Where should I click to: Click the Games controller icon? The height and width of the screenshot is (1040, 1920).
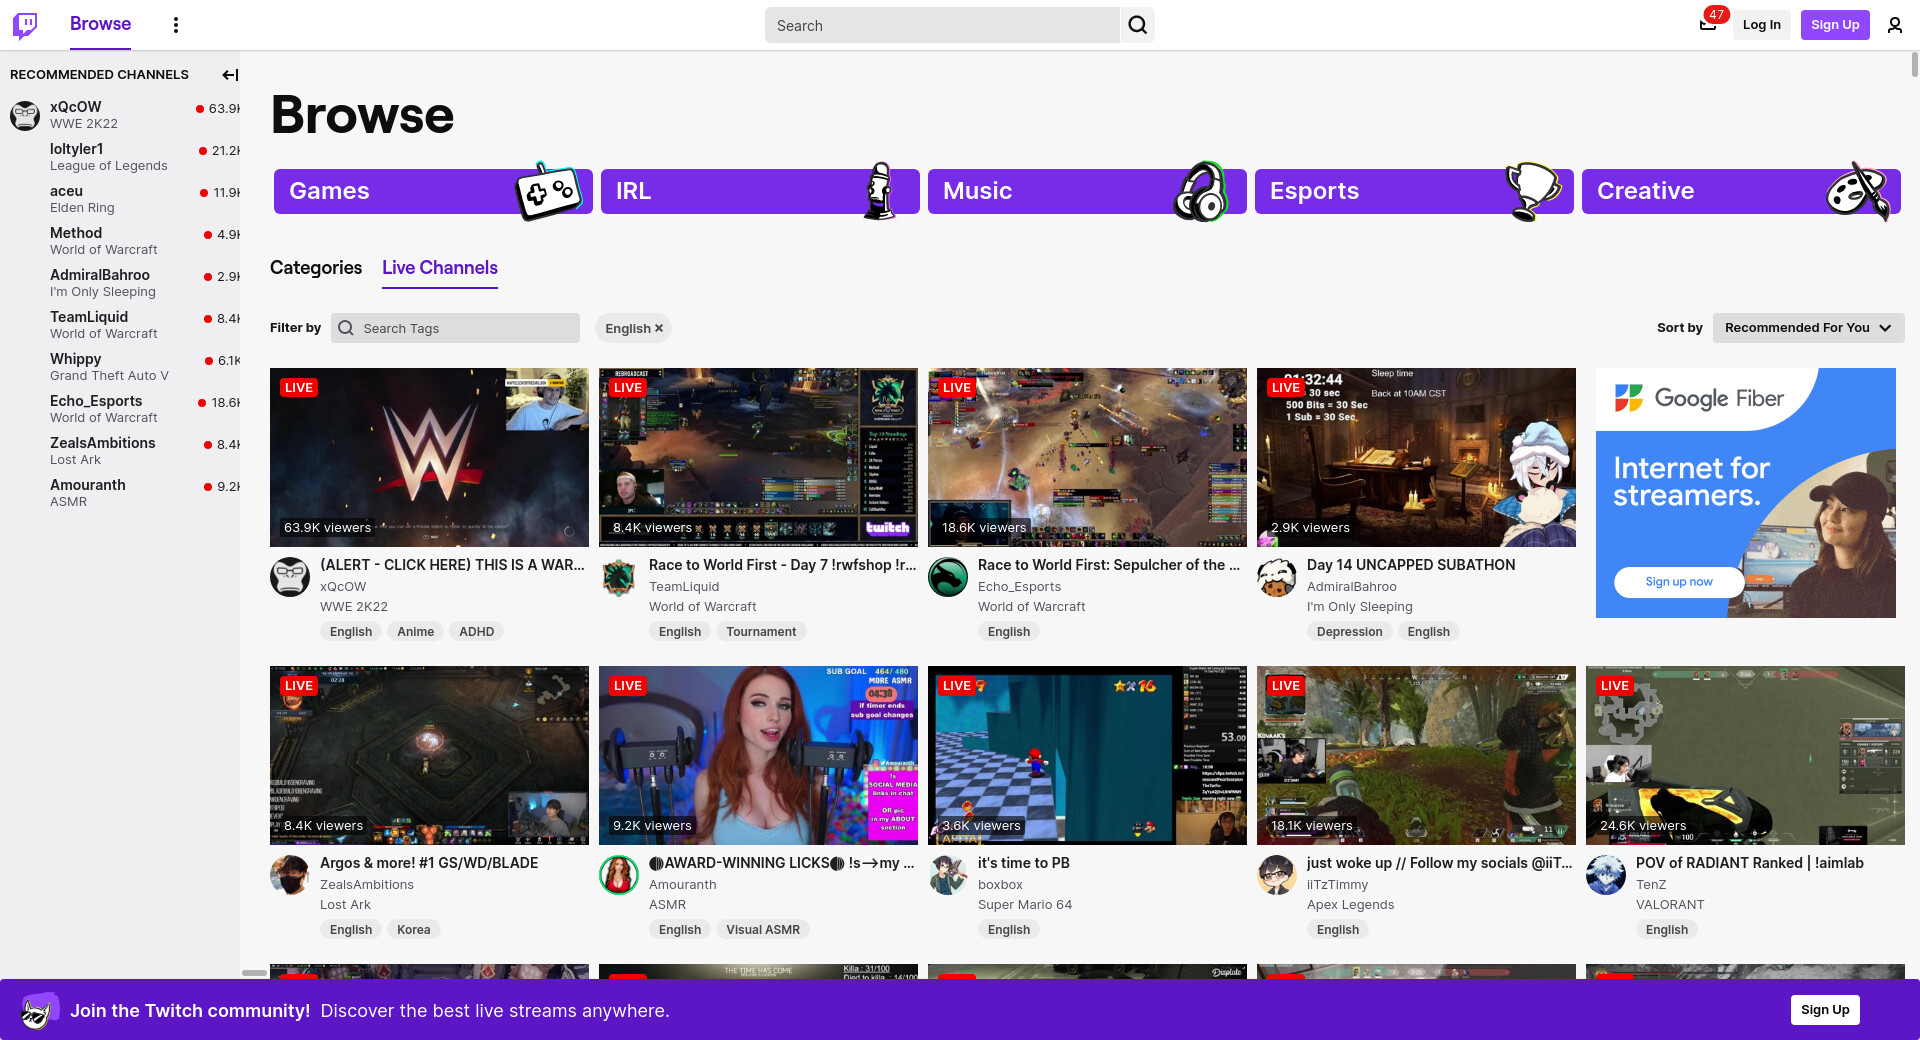(x=549, y=191)
